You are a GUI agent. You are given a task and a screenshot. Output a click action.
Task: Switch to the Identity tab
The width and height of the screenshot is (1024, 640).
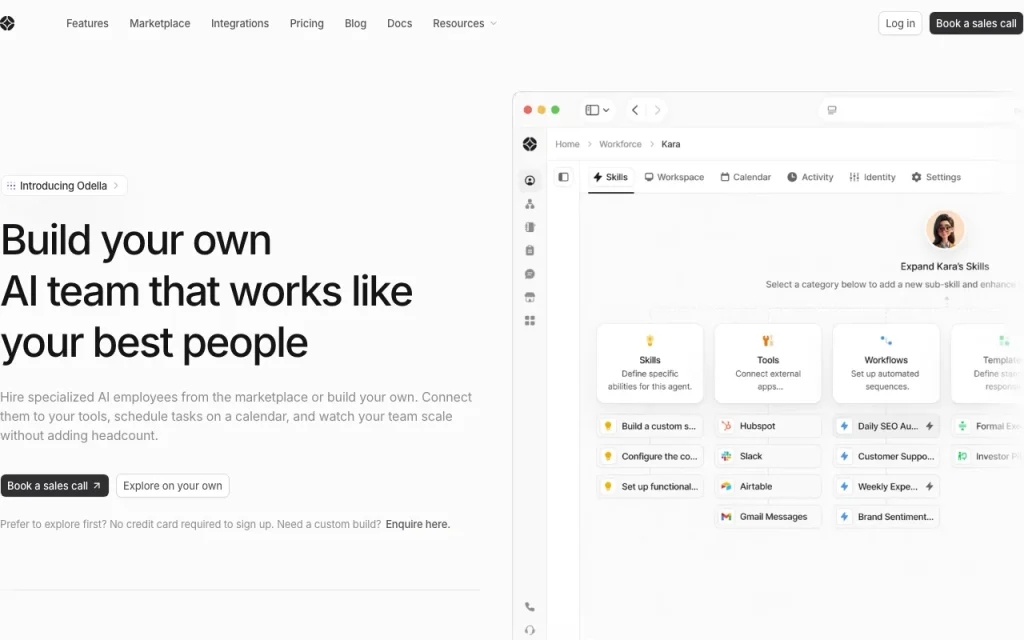tap(872, 177)
